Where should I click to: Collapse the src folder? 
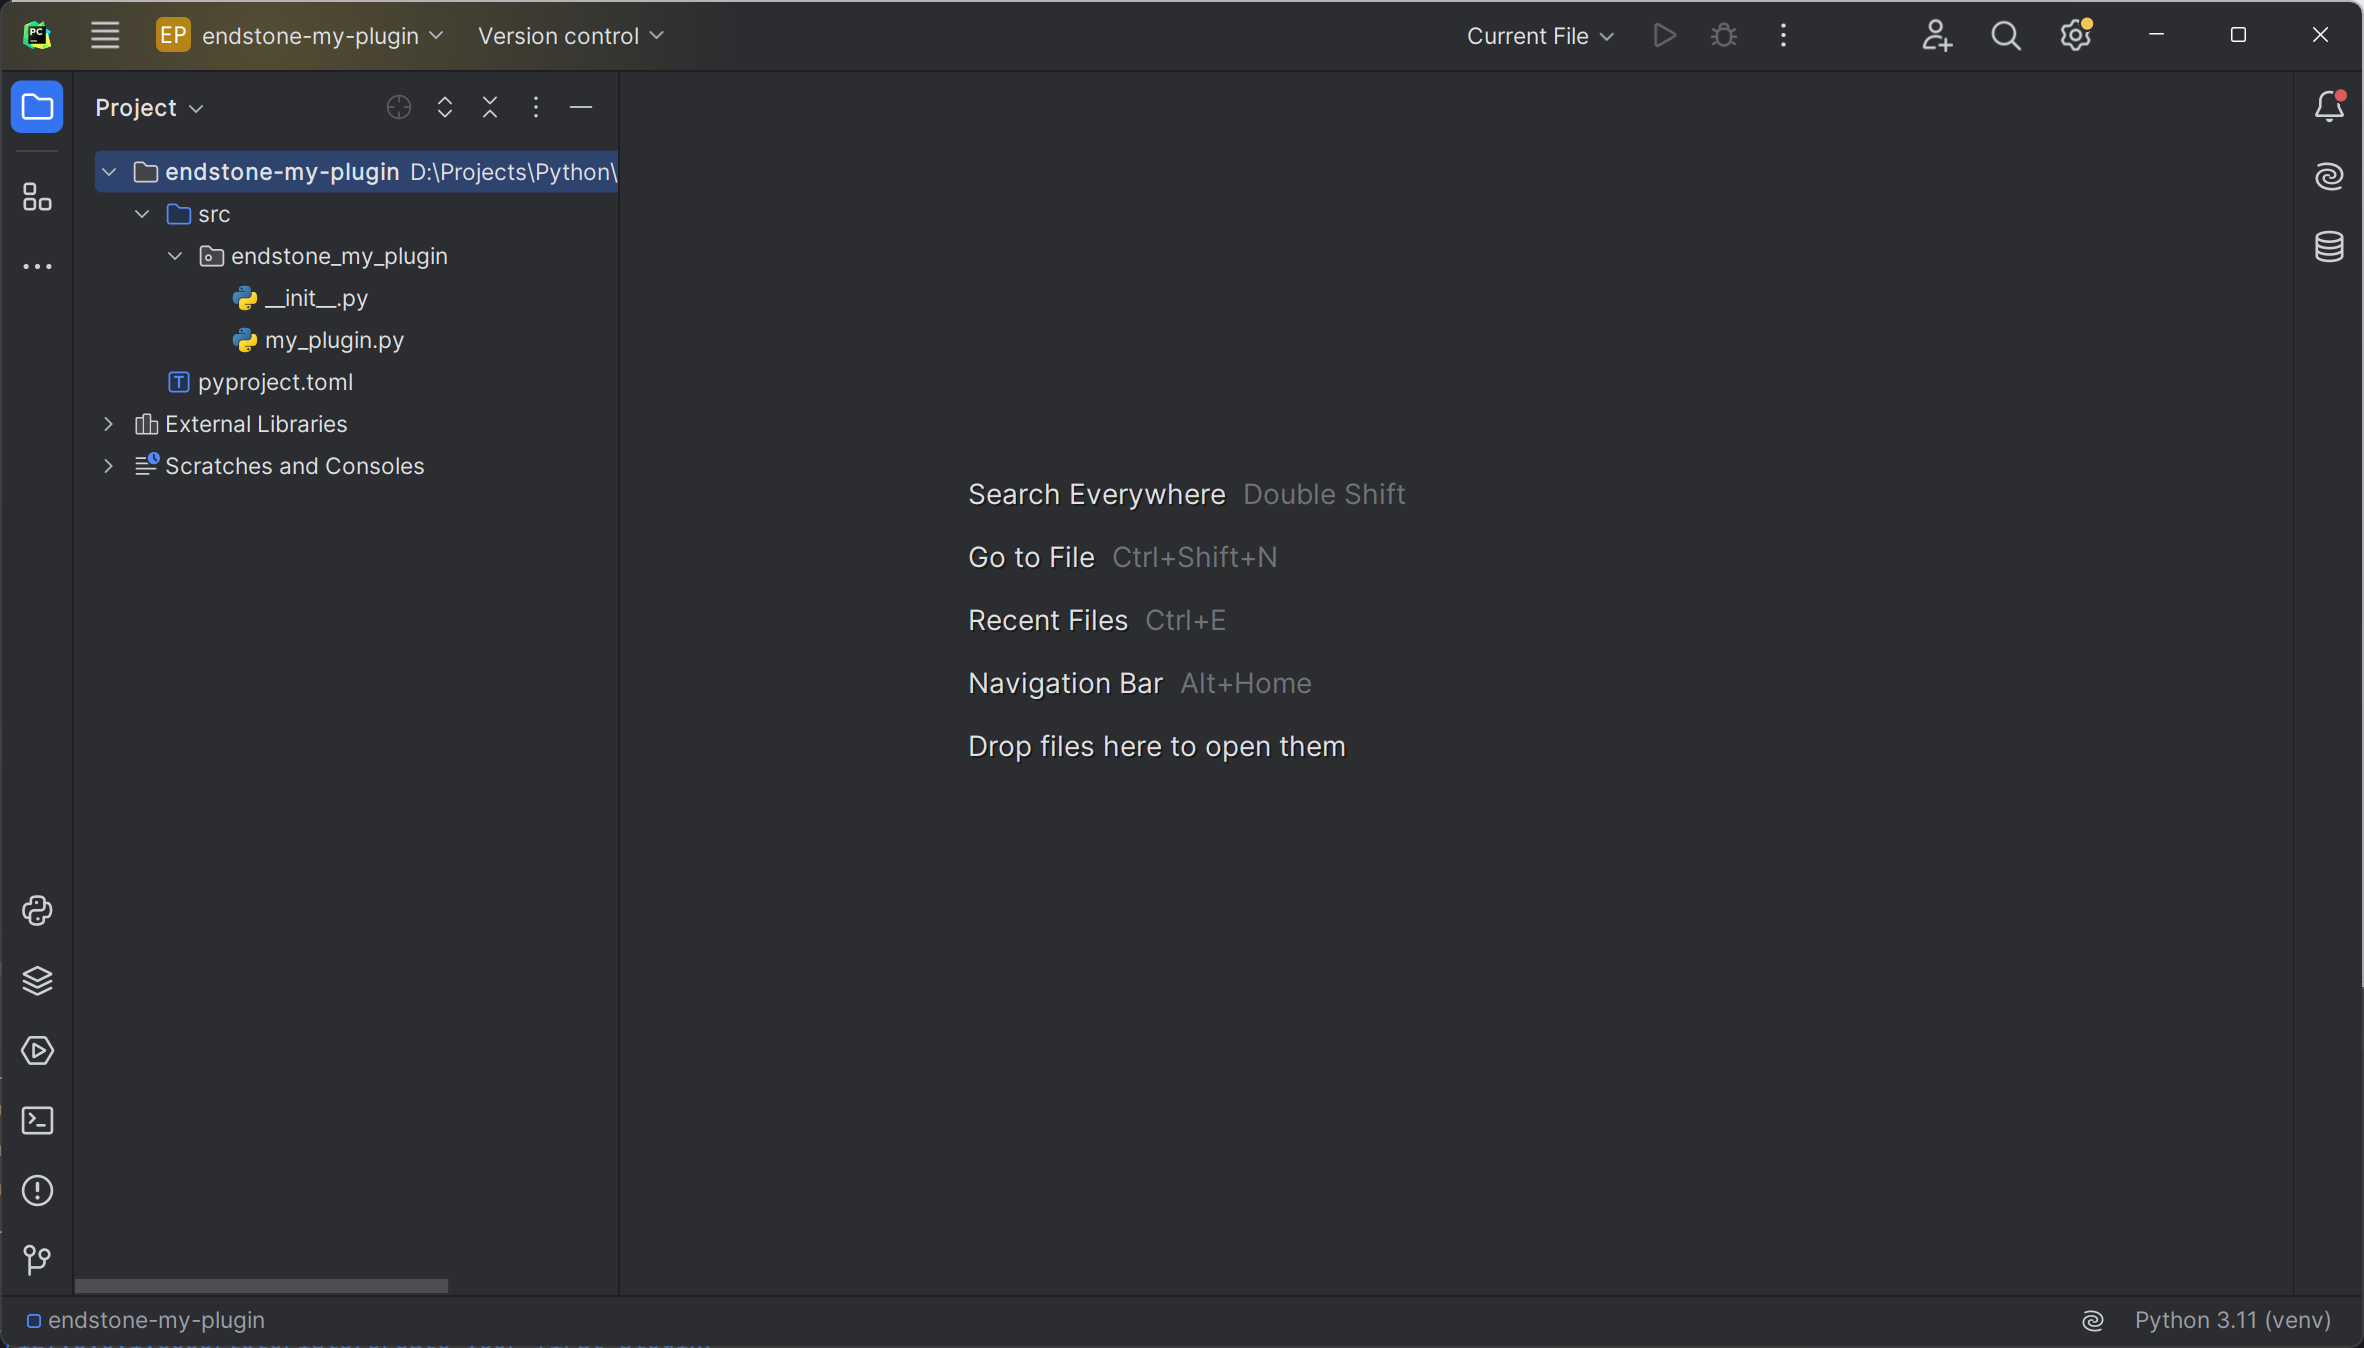[141, 214]
